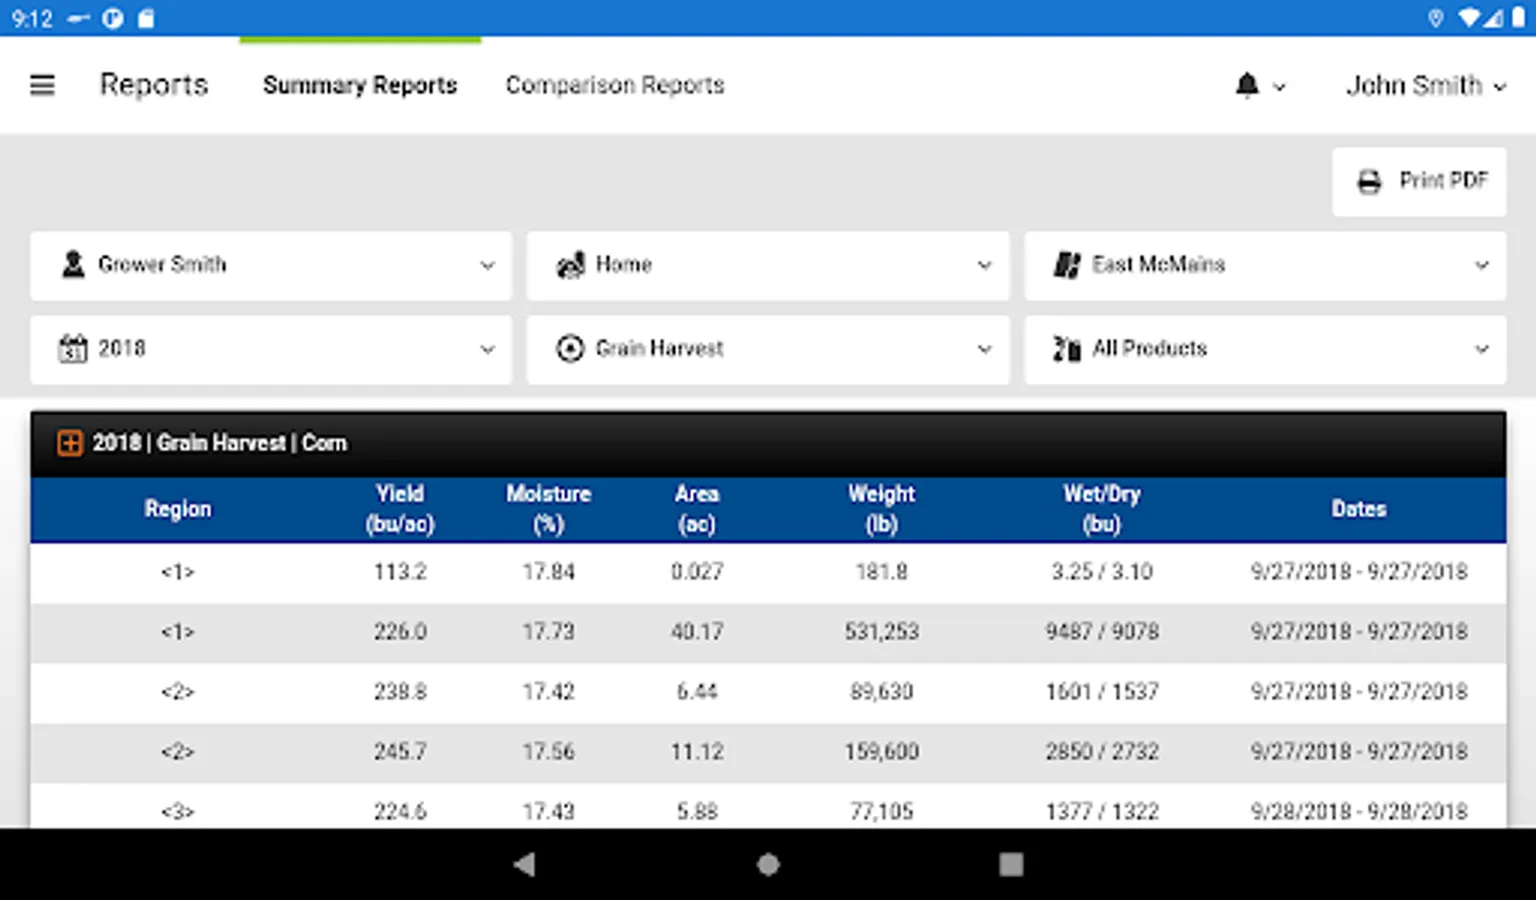Image resolution: width=1536 pixels, height=900 pixels.
Task: Open the Home farm dropdown
Action: point(768,265)
